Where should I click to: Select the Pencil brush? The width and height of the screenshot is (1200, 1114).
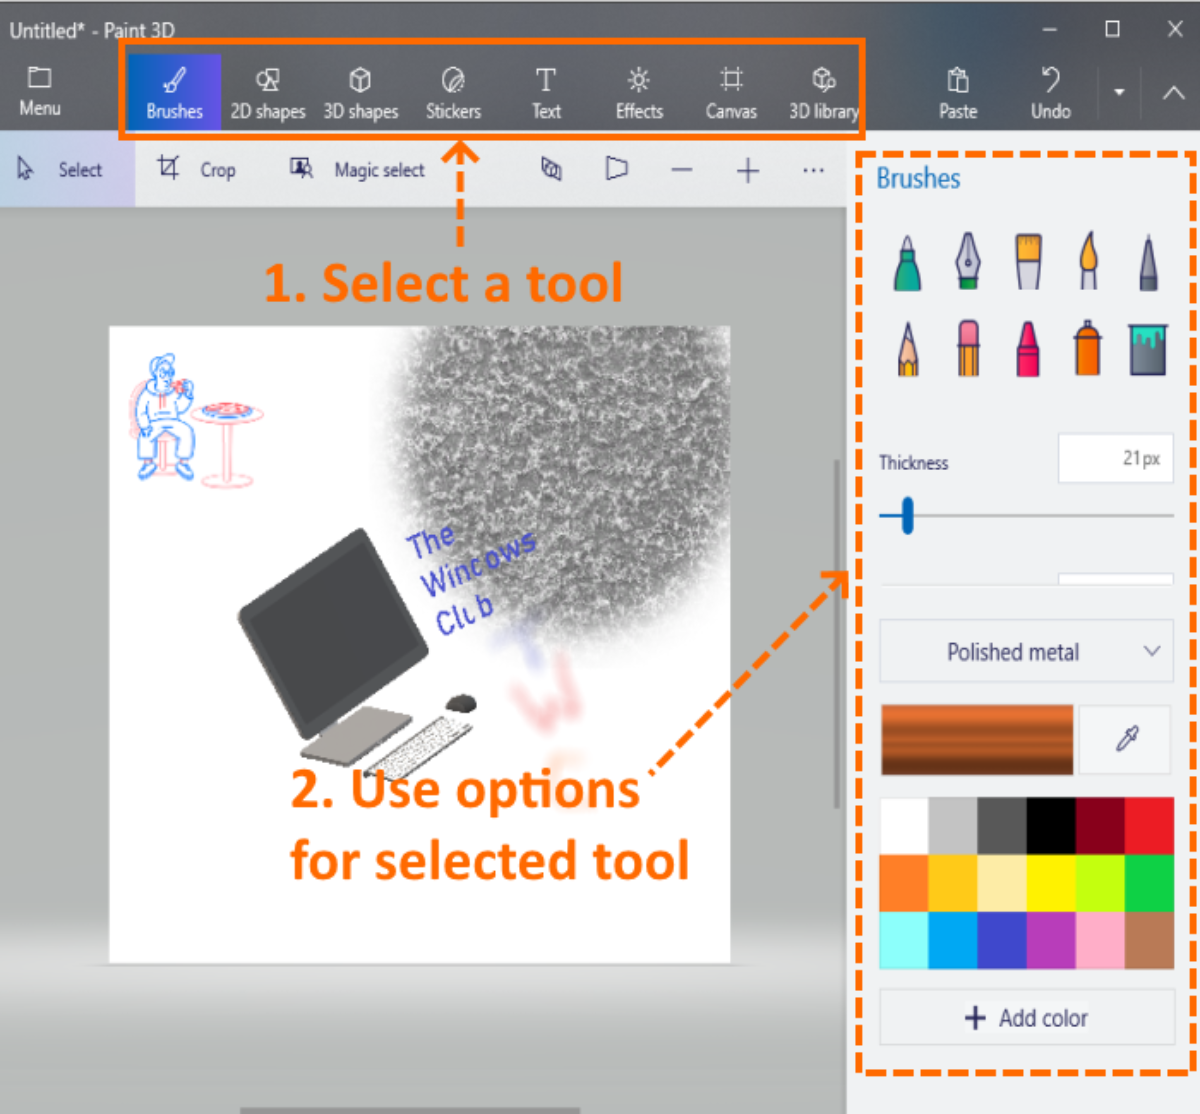(x=908, y=349)
